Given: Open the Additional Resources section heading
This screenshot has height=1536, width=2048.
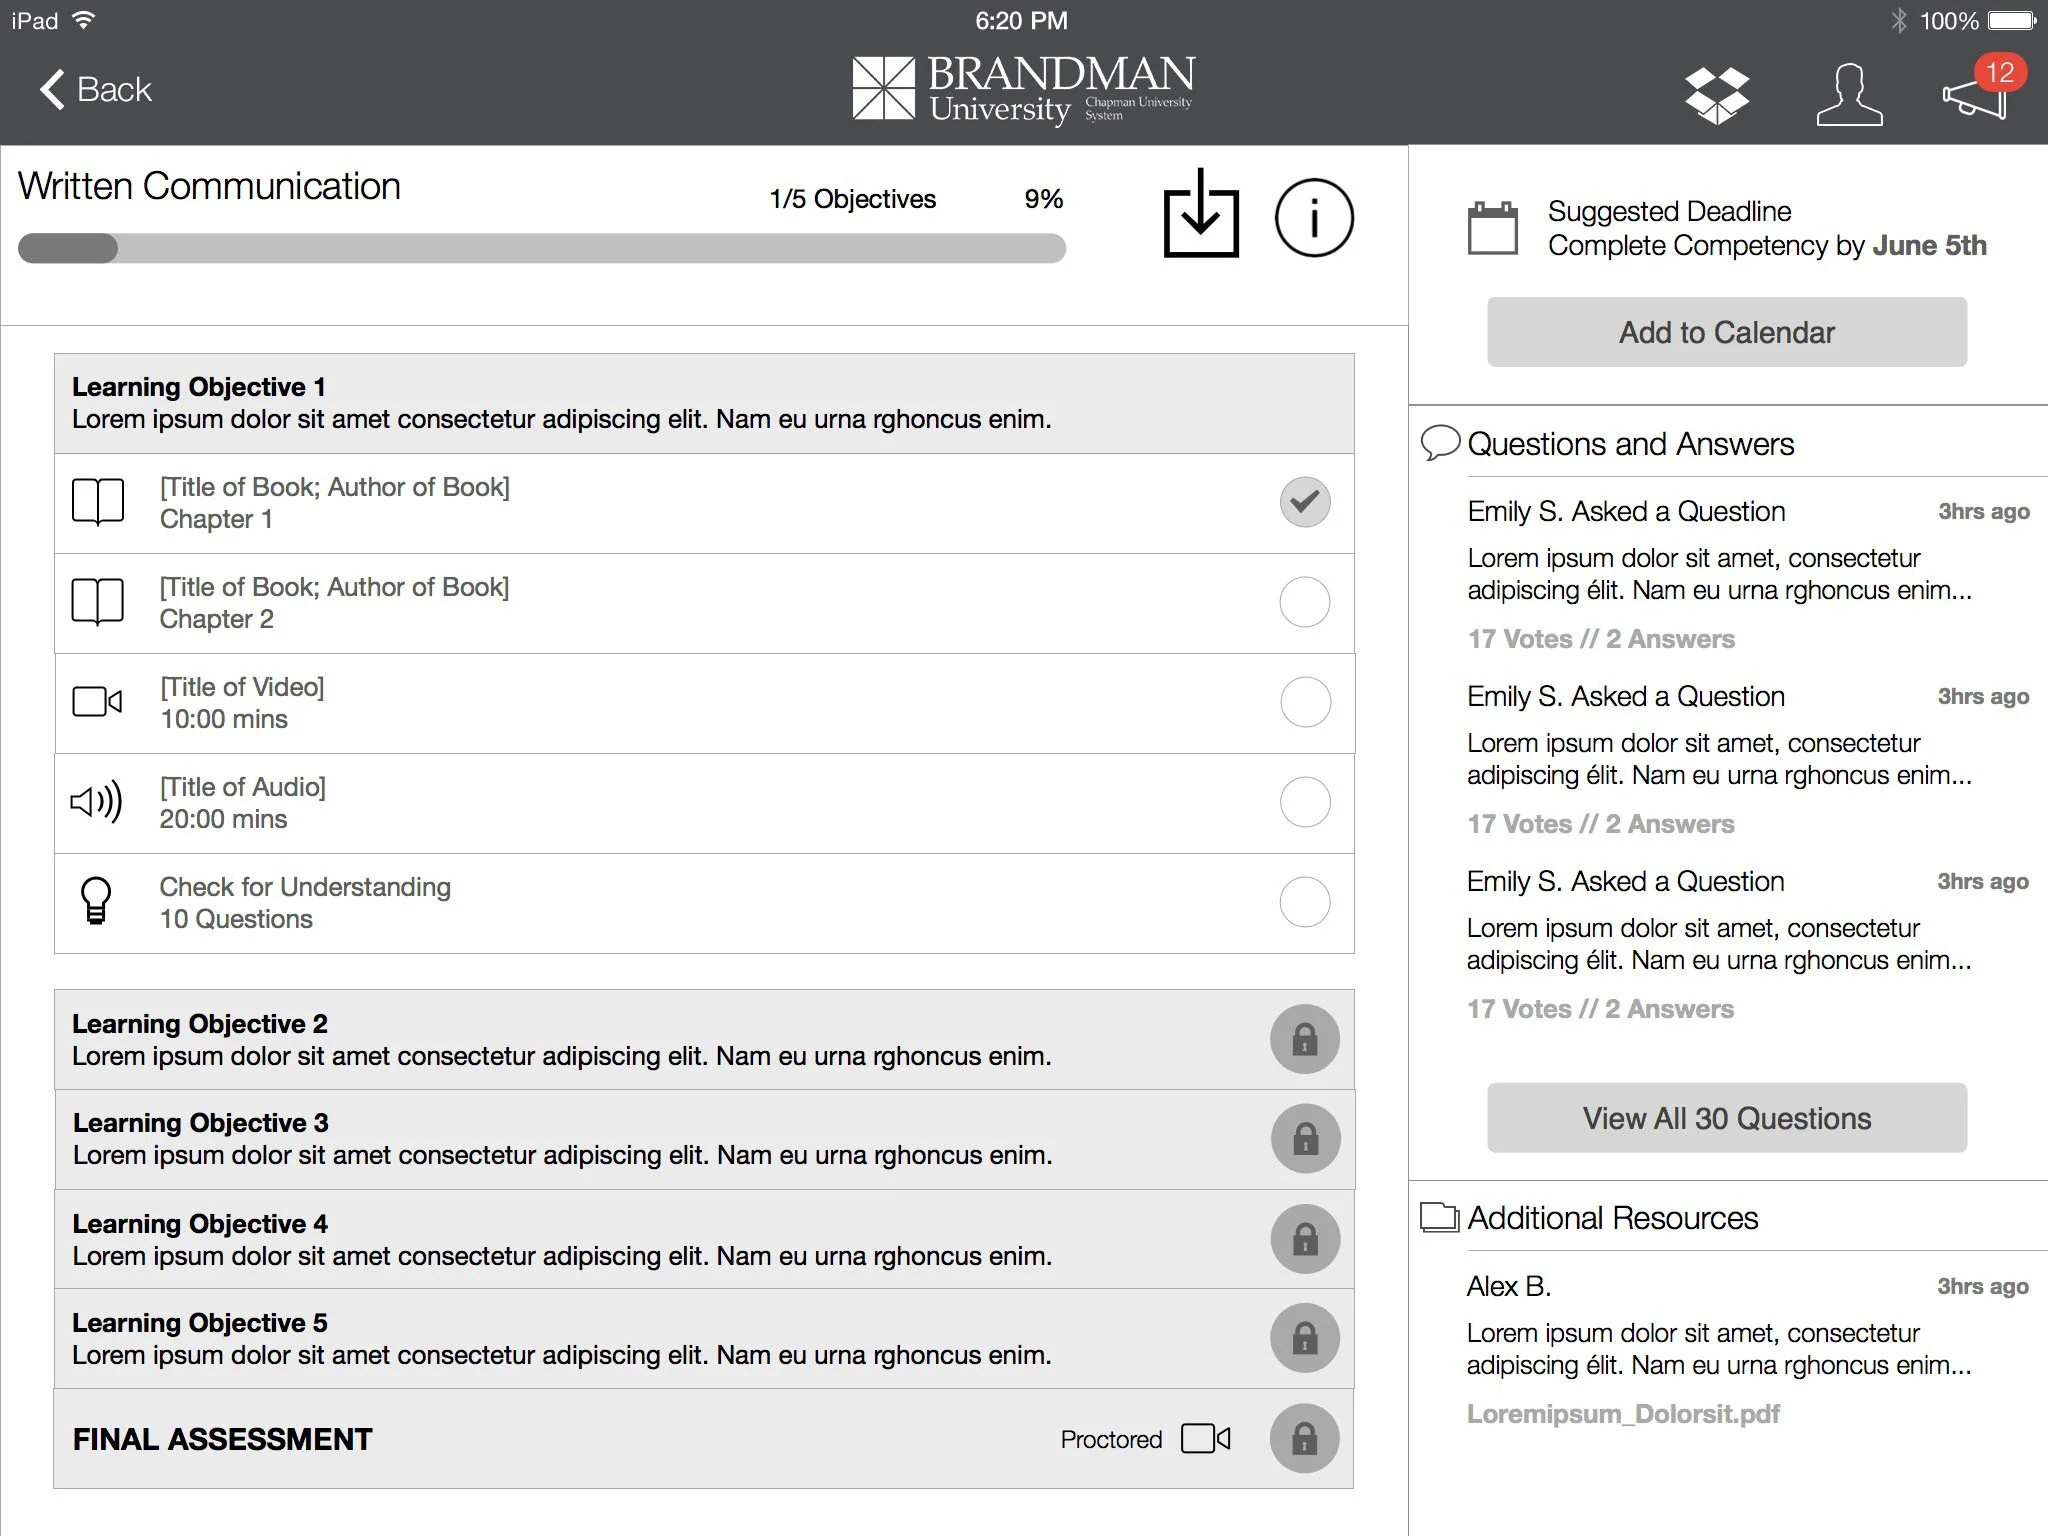Looking at the screenshot, I should pos(1611,1218).
